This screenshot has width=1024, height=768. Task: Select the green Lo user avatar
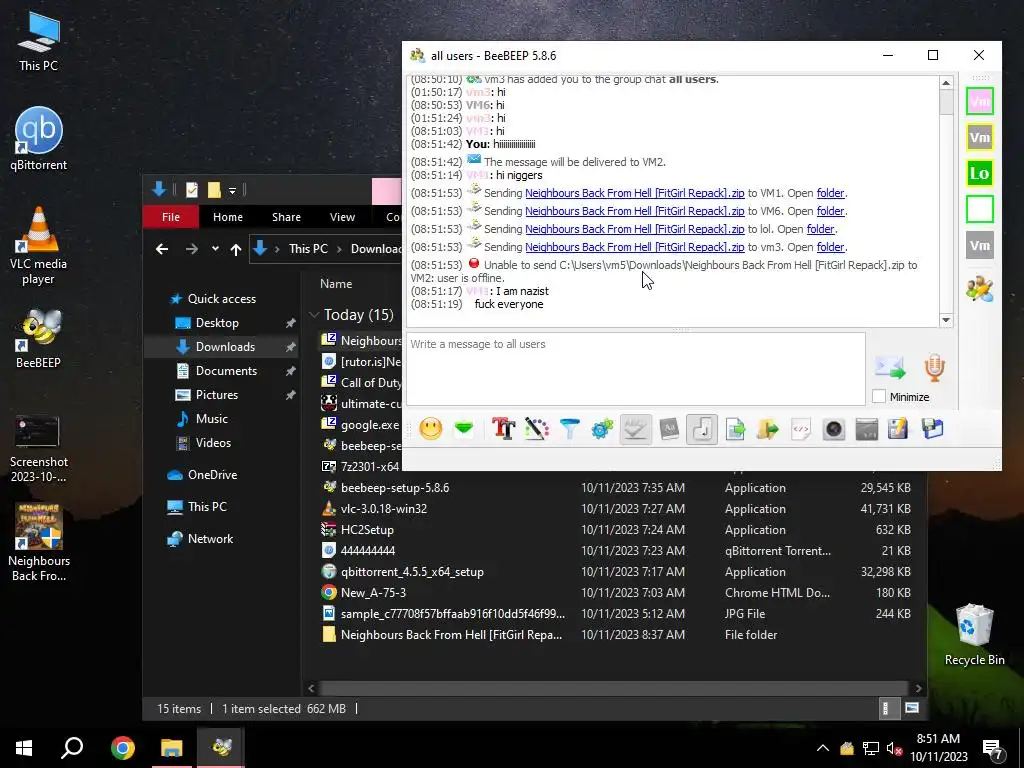point(980,173)
